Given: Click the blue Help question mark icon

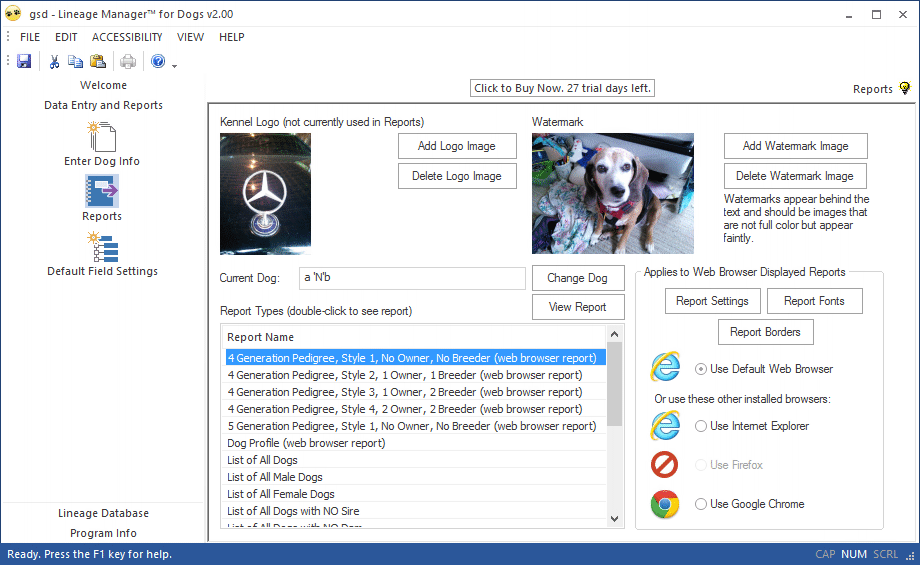Looking at the screenshot, I should pyautogui.click(x=158, y=61).
